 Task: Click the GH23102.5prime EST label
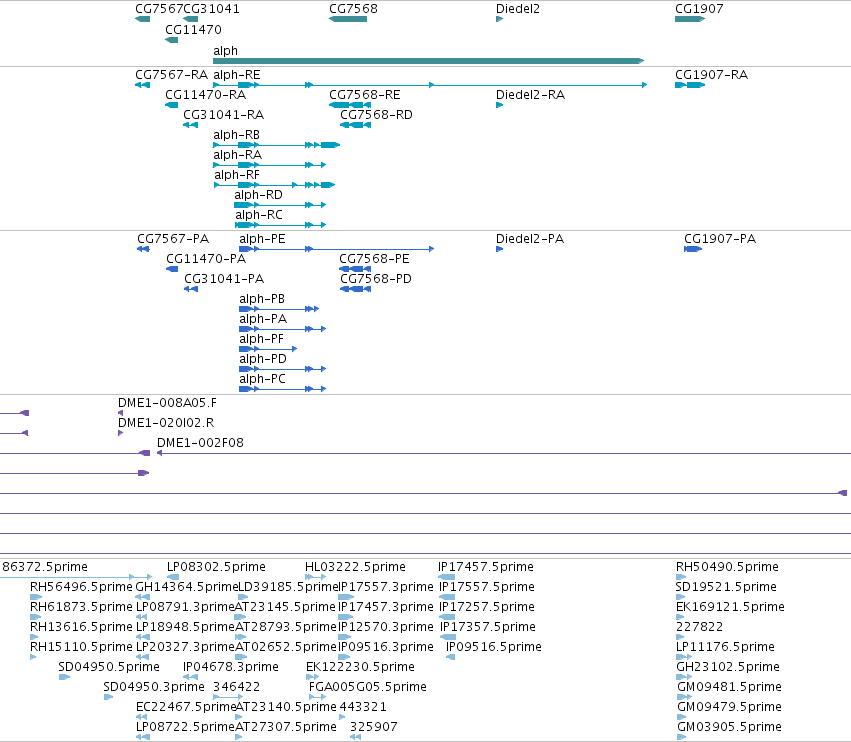[728, 667]
